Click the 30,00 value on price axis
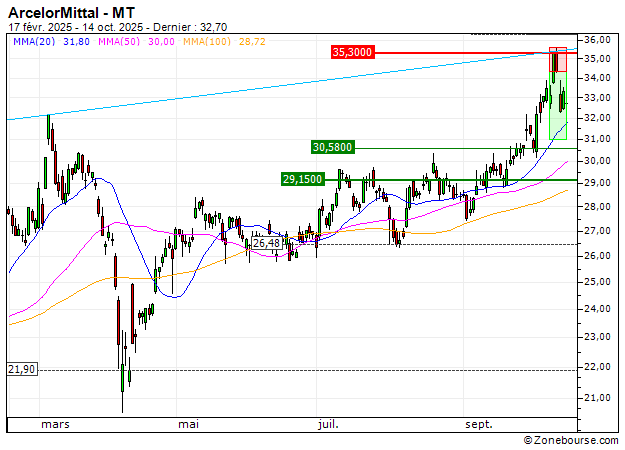The height and width of the screenshot is (450, 625). pyautogui.click(x=597, y=161)
